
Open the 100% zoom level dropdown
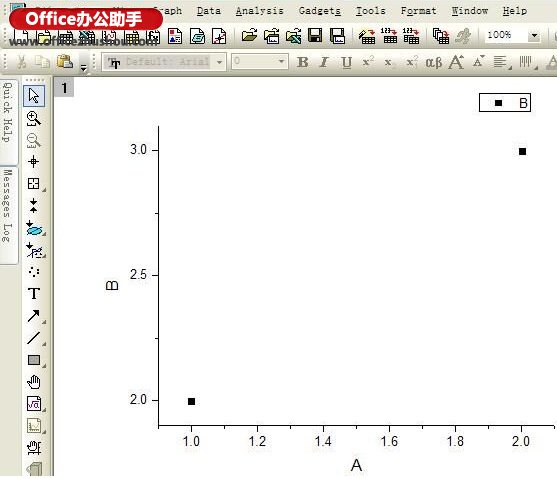pyautogui.click(x=534, y=36)
